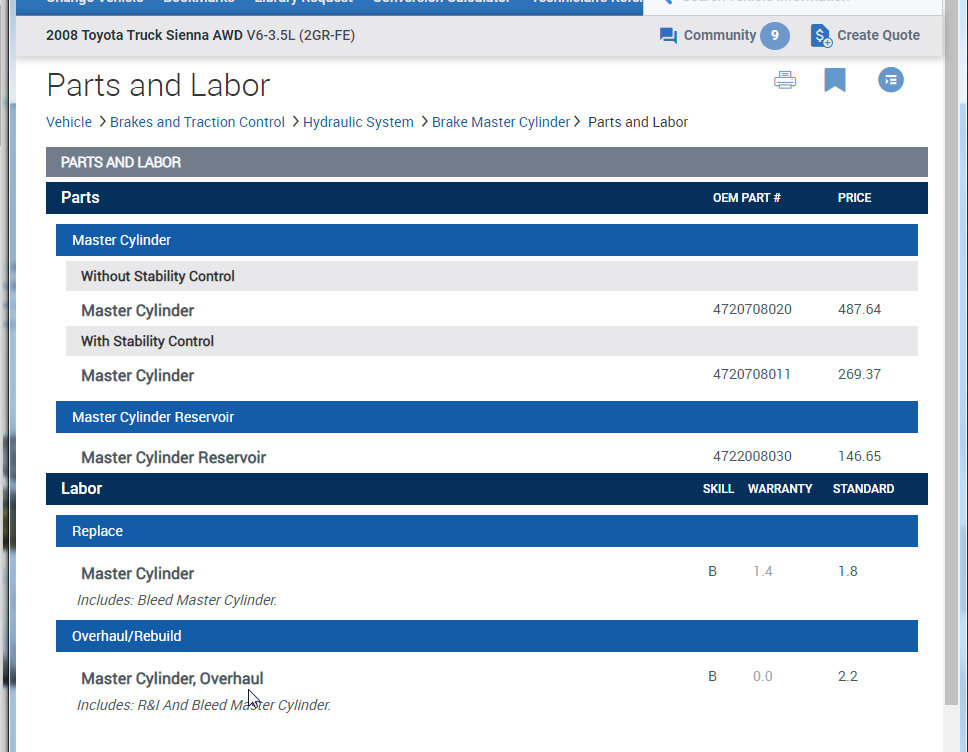
Task: Click price 487.64
Action: coord(859,309)
